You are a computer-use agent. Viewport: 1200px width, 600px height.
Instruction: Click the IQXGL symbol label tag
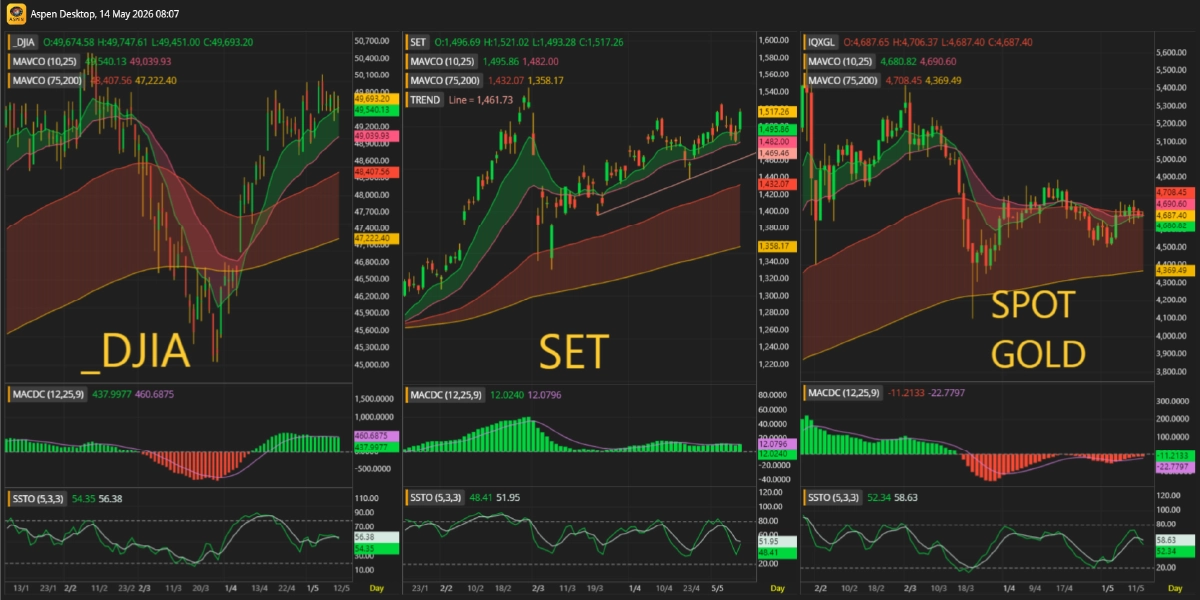(823, 42)
